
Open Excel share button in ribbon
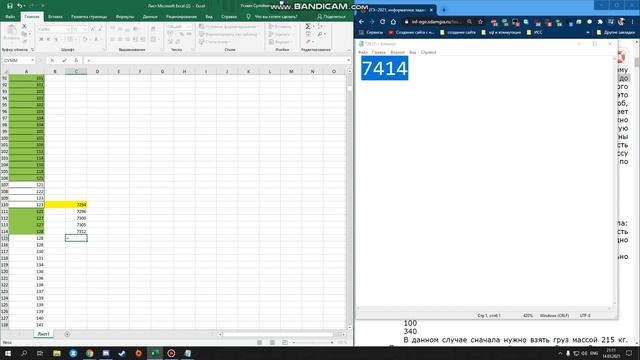pos(331,17)
